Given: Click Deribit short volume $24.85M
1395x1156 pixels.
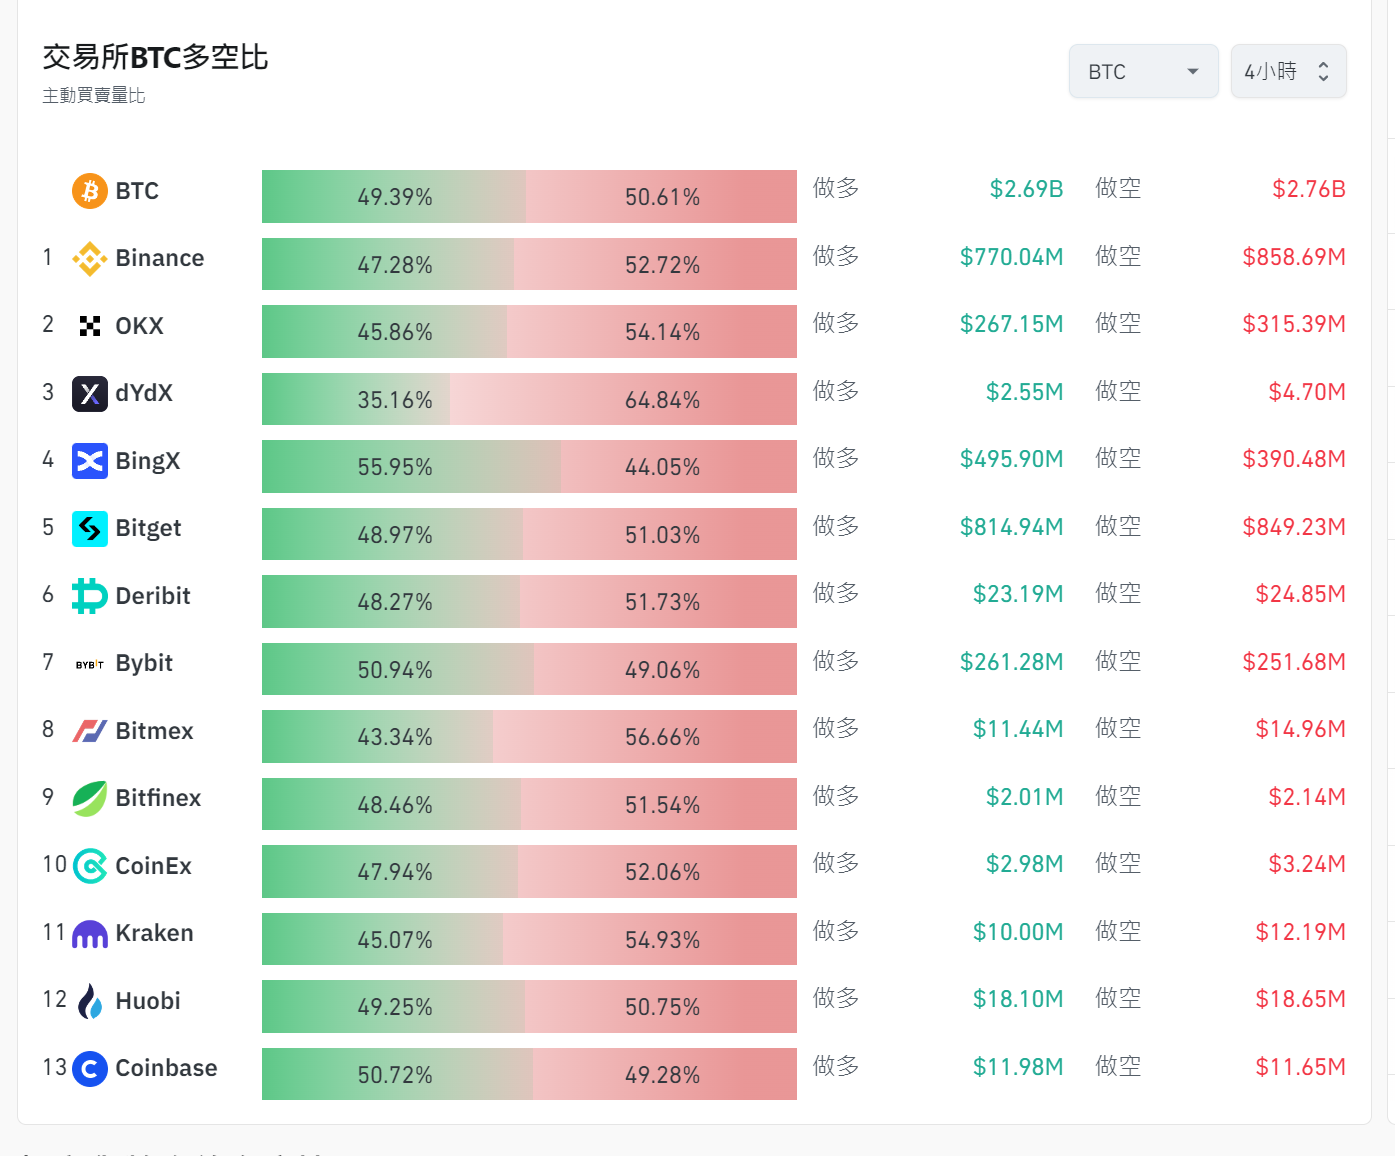Looking at the screenshot, I should pos(1300,594).
